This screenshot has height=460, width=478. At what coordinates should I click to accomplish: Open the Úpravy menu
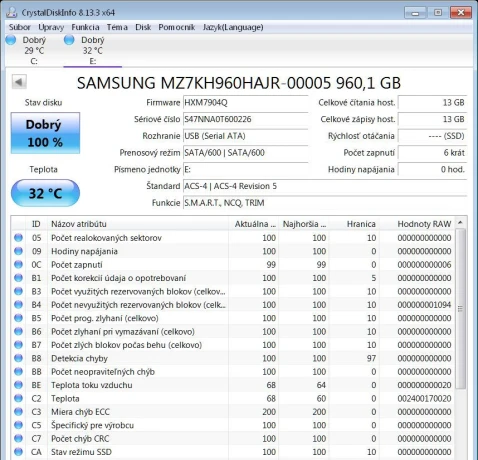pyautogui.click(x=51, y=27)
